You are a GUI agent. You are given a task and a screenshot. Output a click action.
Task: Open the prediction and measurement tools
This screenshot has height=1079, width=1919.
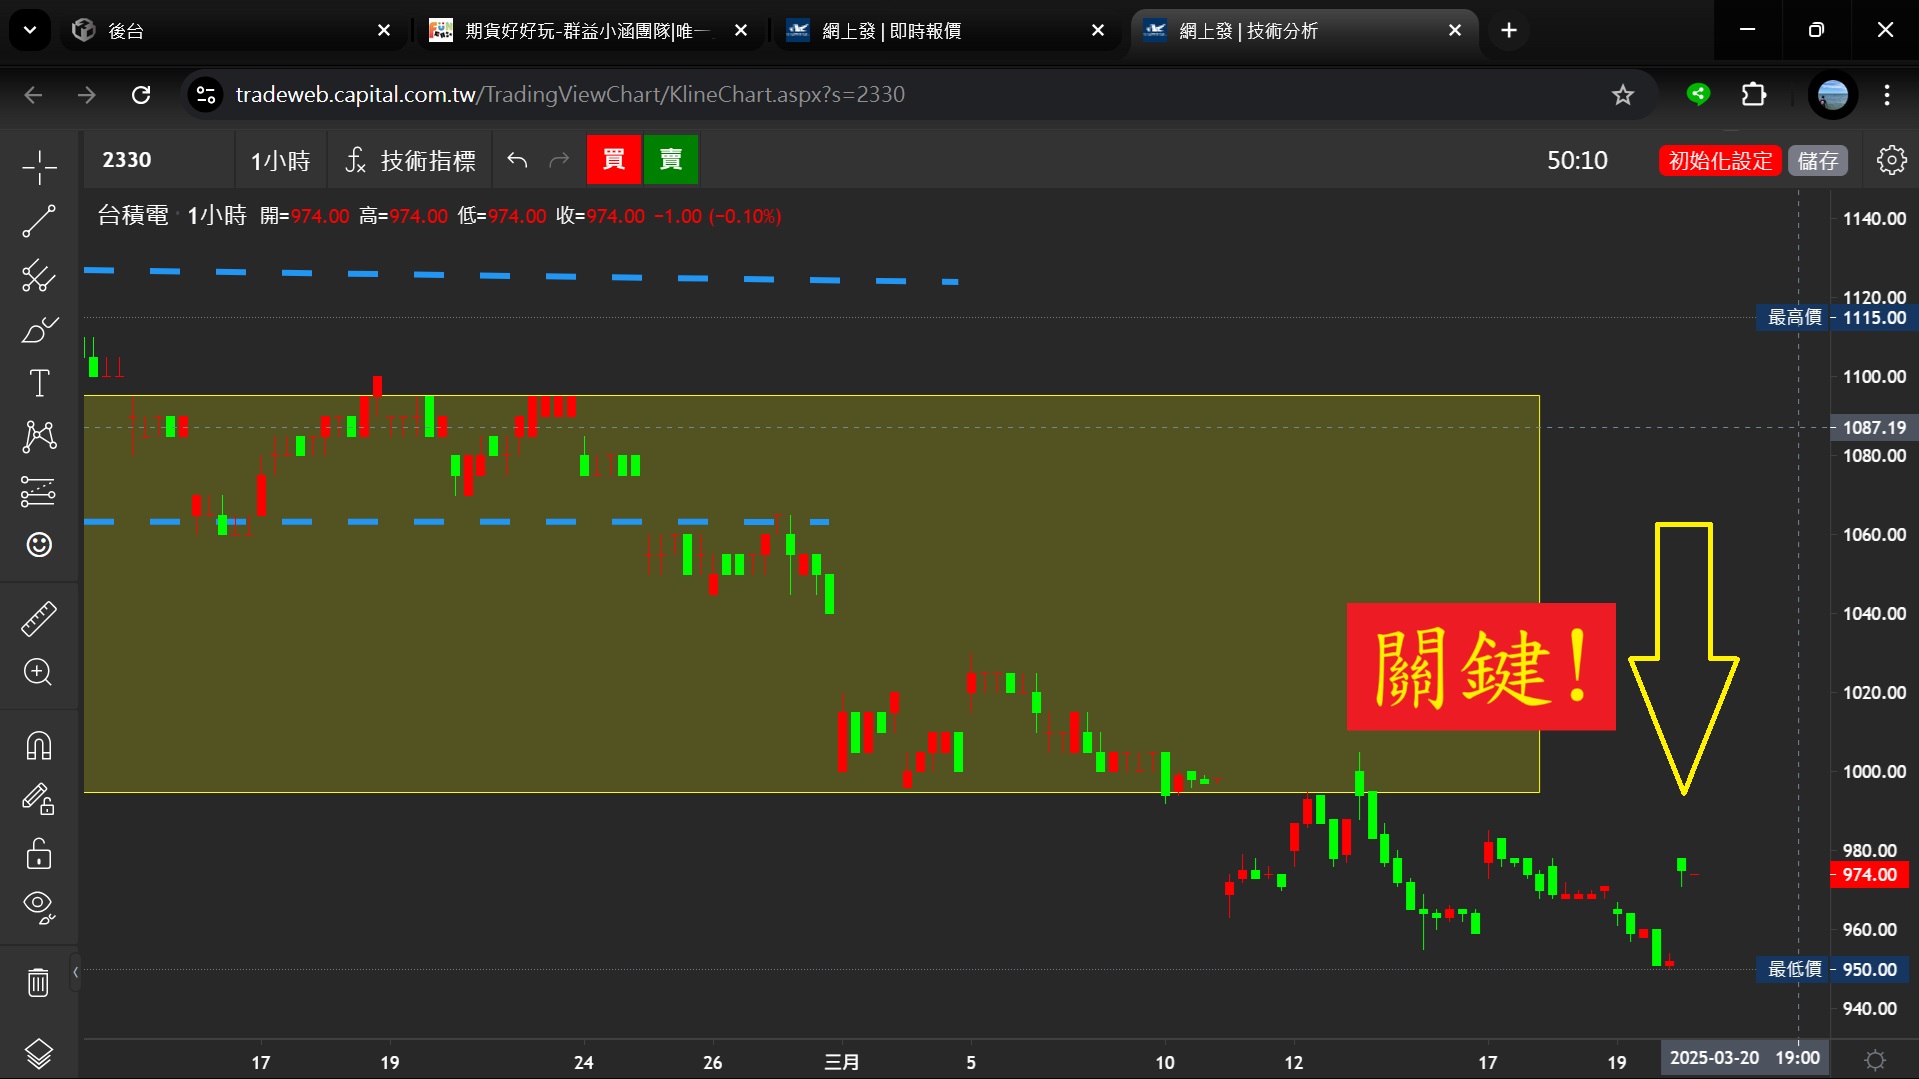39,491
